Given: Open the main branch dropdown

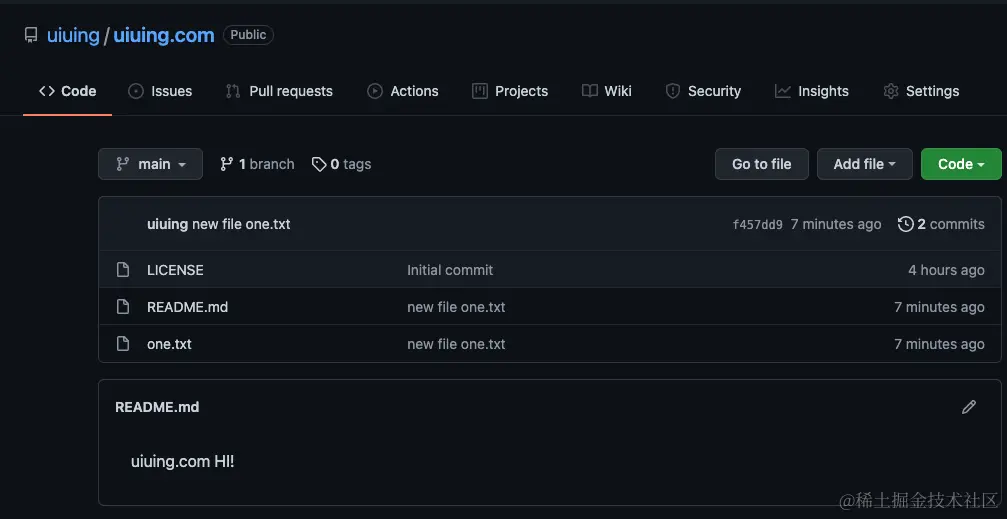Looking at the screenshot, I should coord(150,164).
